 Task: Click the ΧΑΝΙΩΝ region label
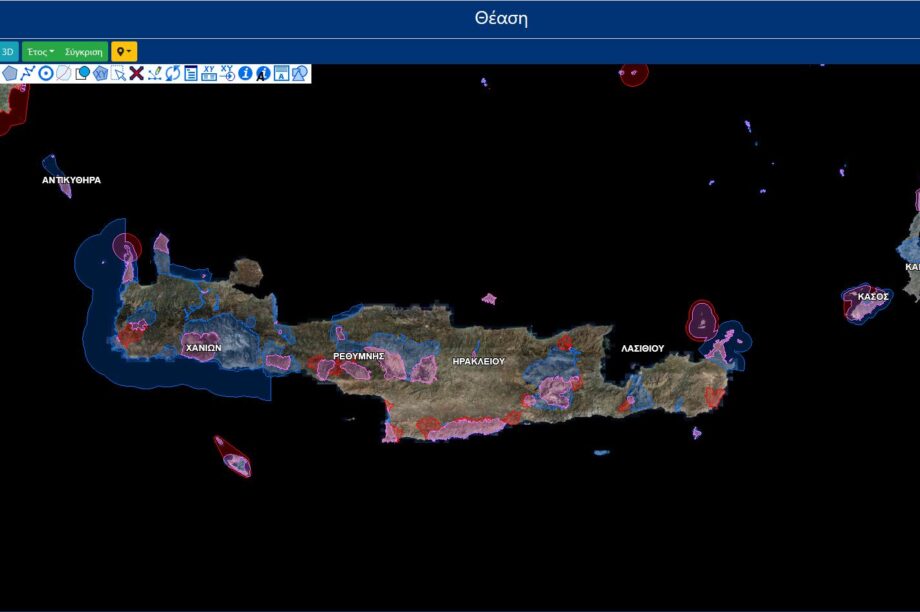203,348
